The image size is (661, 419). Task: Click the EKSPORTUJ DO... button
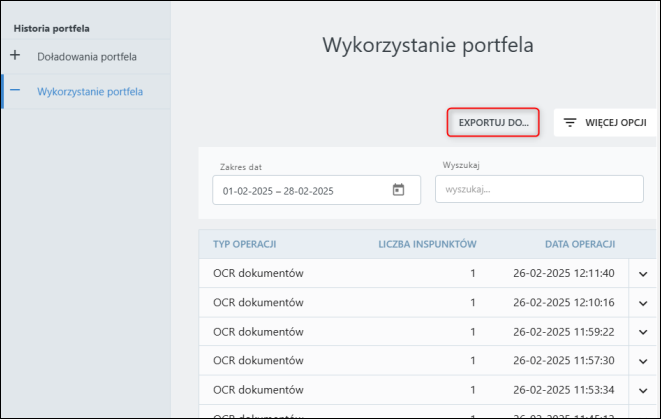tap(493, 123)
